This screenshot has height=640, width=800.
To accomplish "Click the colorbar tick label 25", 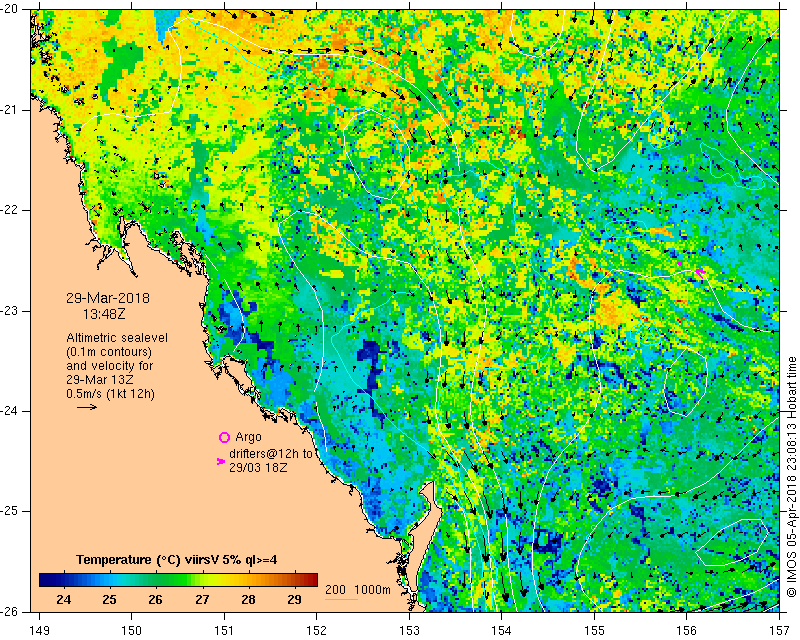I will pos(109,600).
